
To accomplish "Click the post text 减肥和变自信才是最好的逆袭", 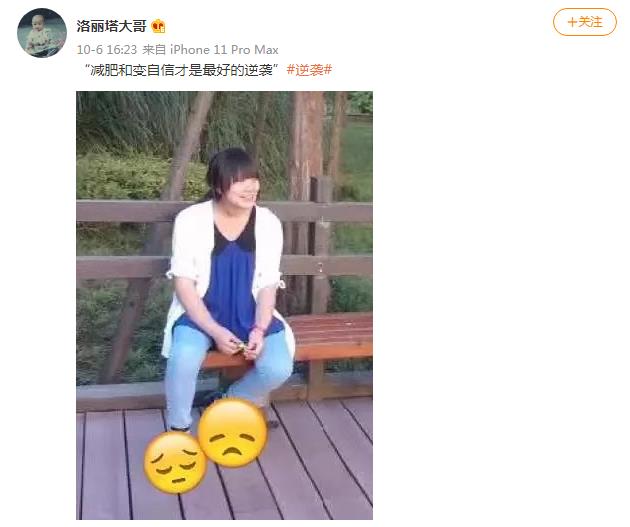I will [181, 70].
